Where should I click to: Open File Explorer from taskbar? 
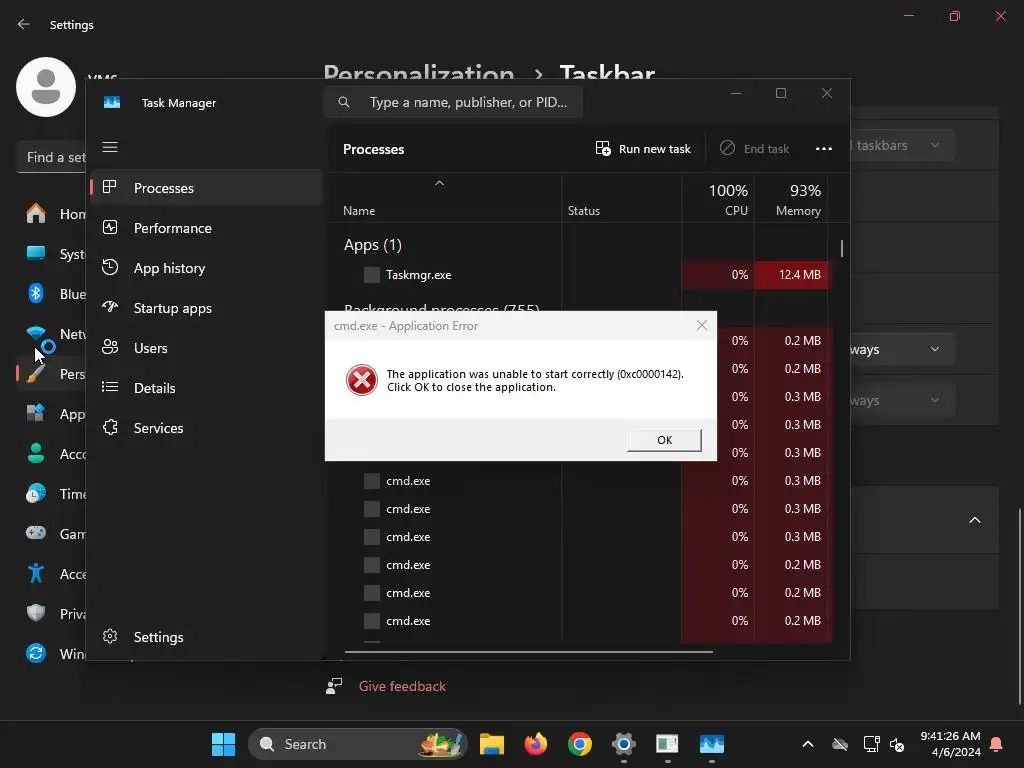[x=492, y=744]
